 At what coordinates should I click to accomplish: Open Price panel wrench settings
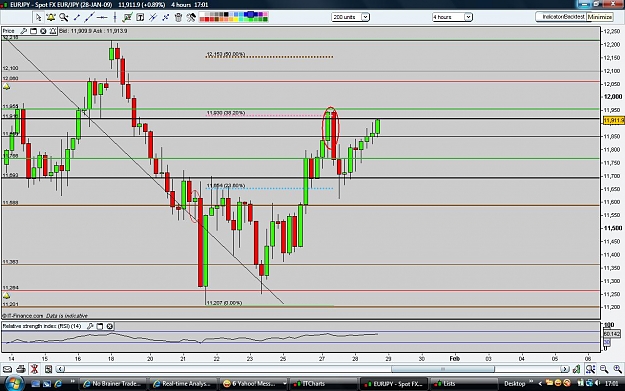[24, 31]
